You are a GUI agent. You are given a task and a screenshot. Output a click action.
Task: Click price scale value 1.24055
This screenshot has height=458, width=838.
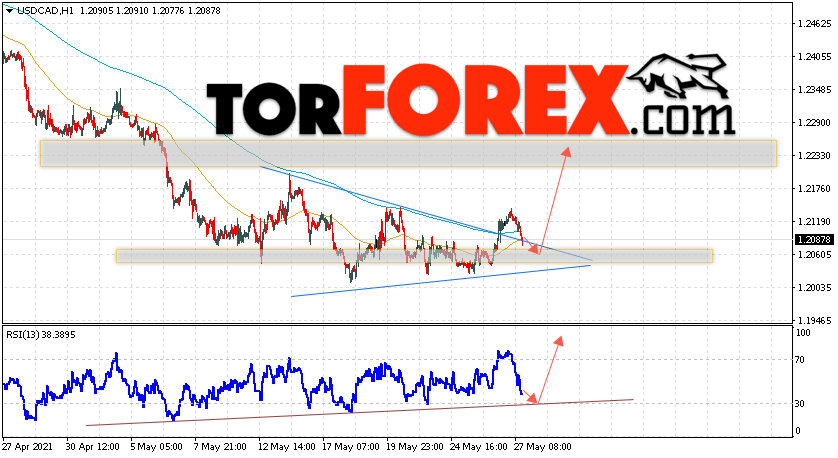pyautogui.click(x=814, y=57)
